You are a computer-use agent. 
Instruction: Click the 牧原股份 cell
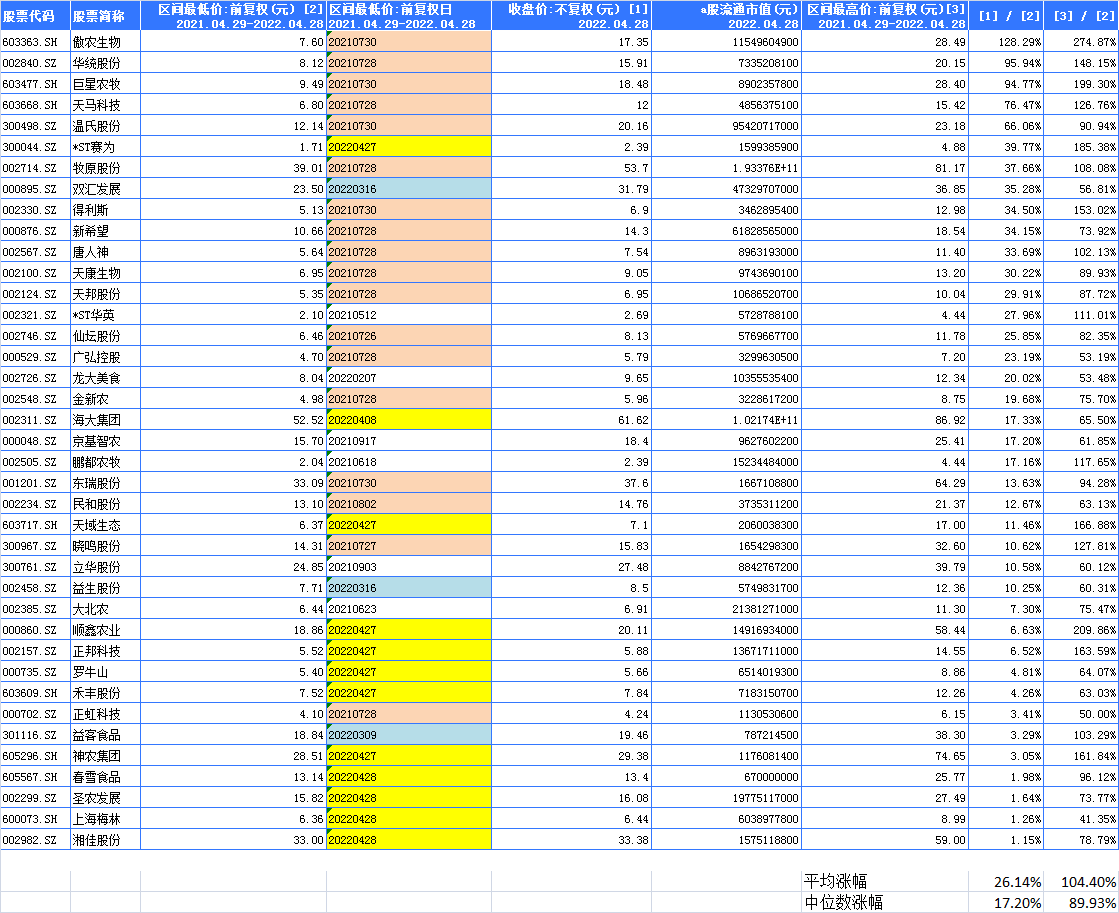106,168
